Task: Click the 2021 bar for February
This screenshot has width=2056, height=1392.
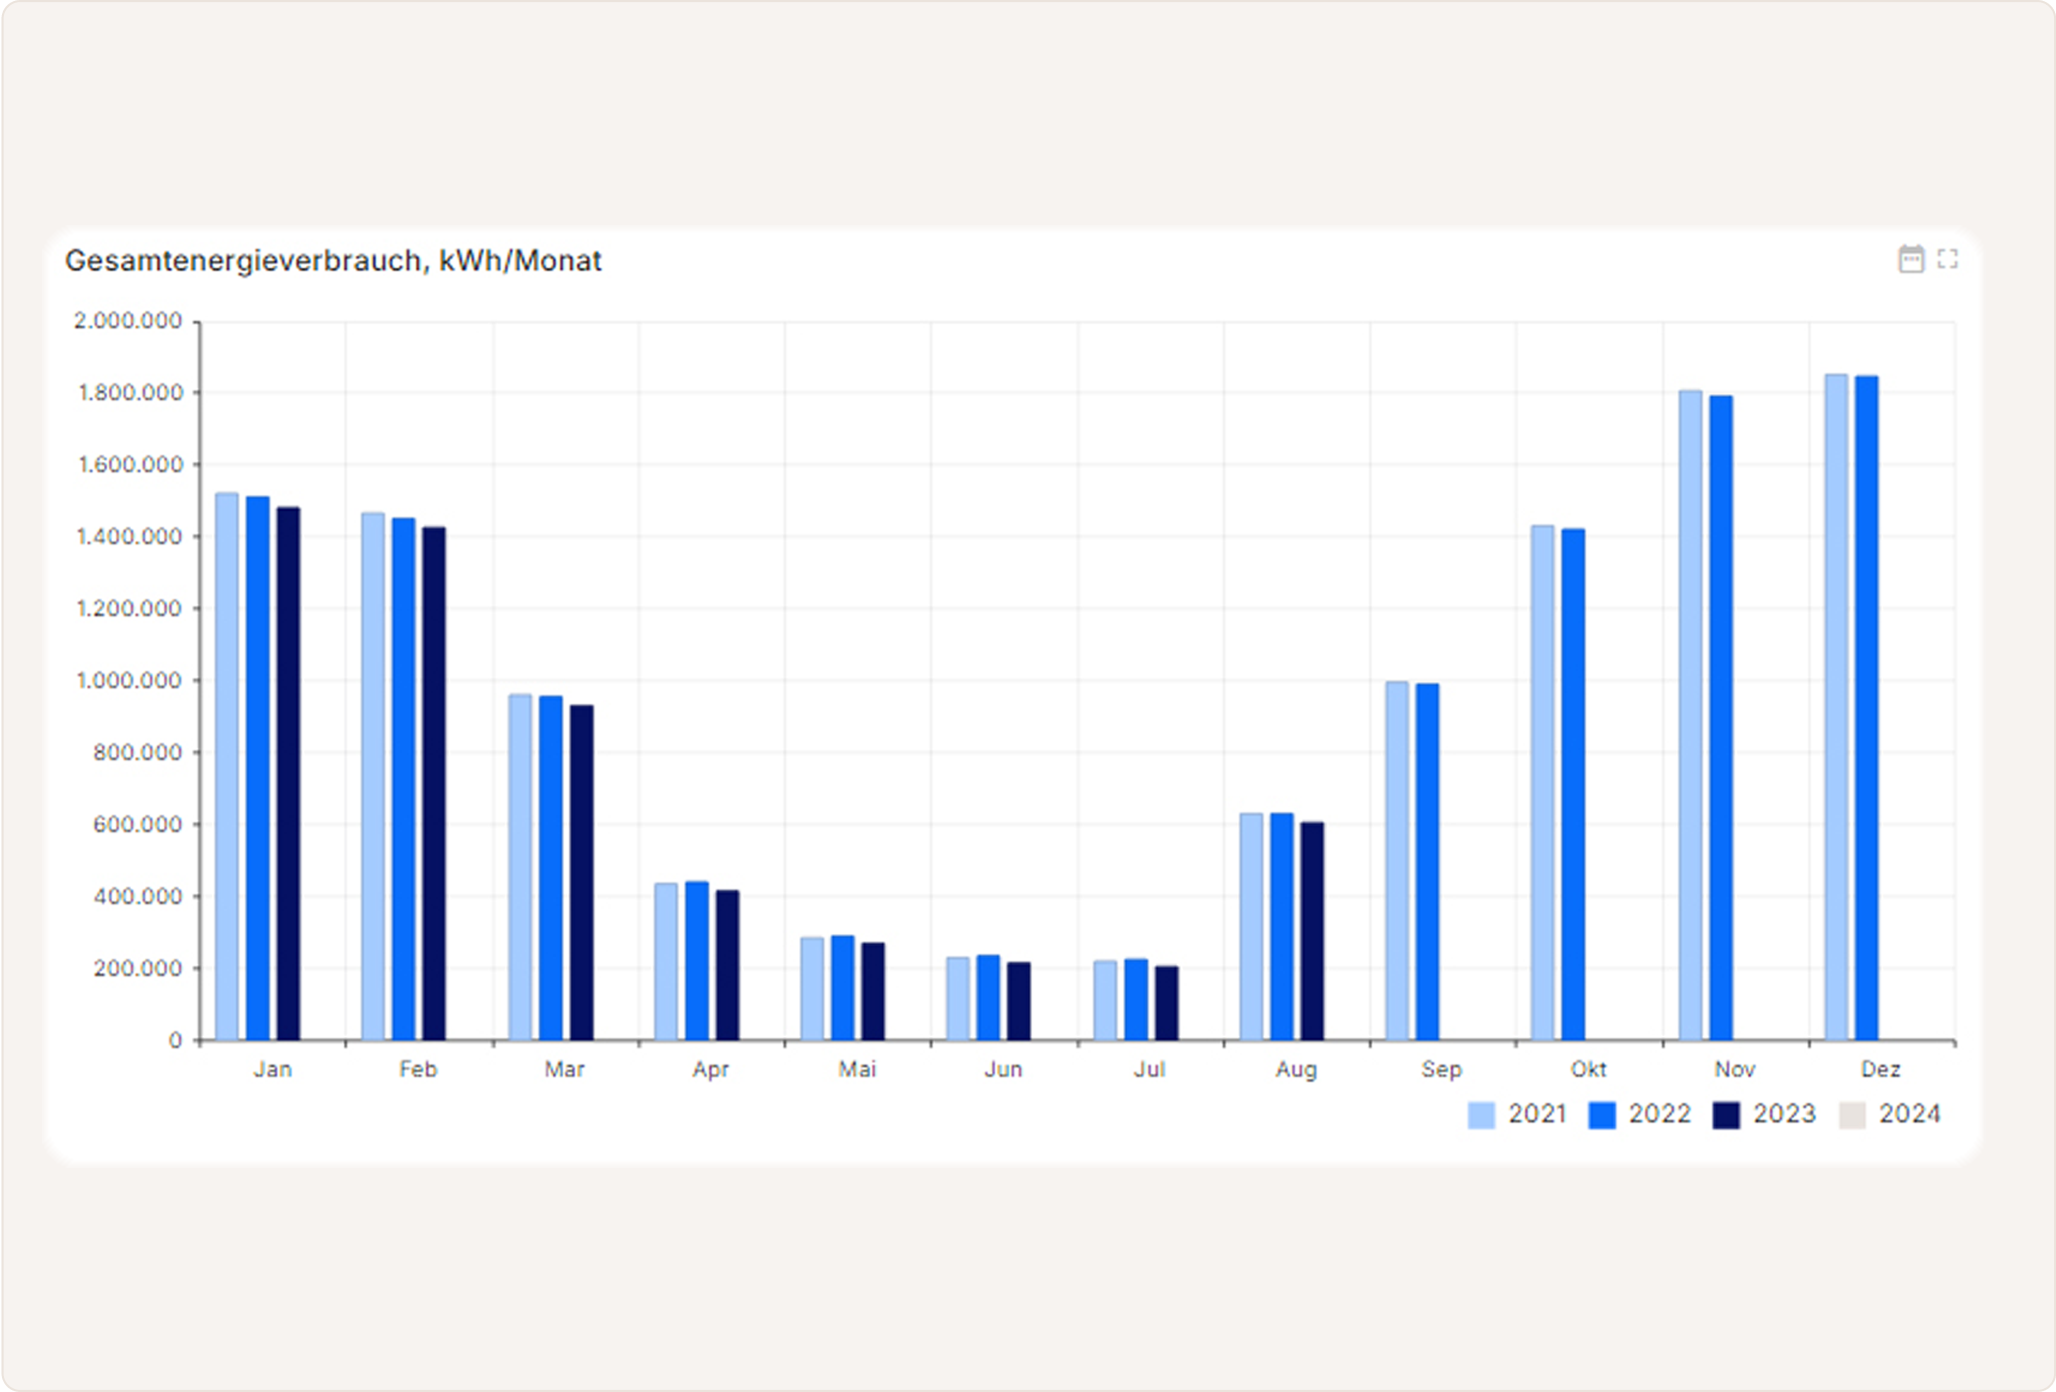Action: coord(373,777)
